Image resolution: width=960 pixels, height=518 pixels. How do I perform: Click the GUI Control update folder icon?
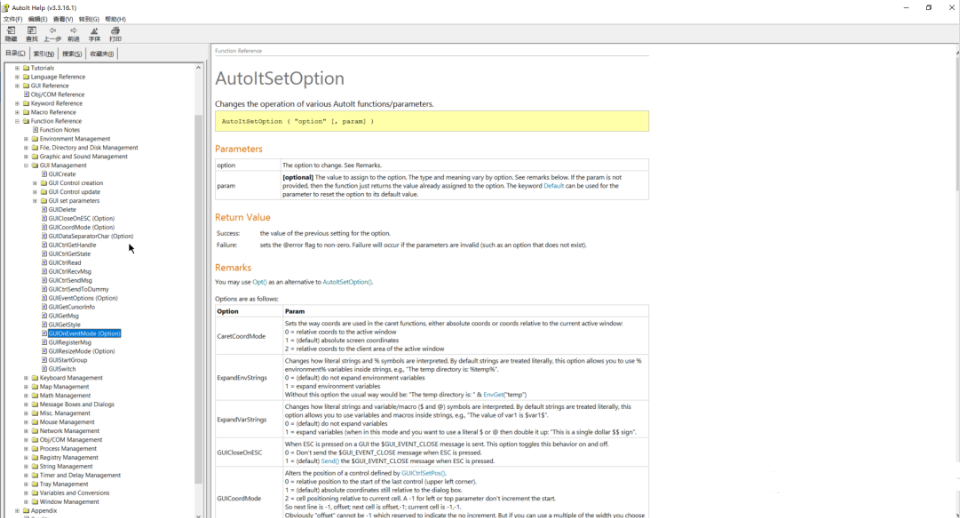pyautogui.click(x=44, y=192)
